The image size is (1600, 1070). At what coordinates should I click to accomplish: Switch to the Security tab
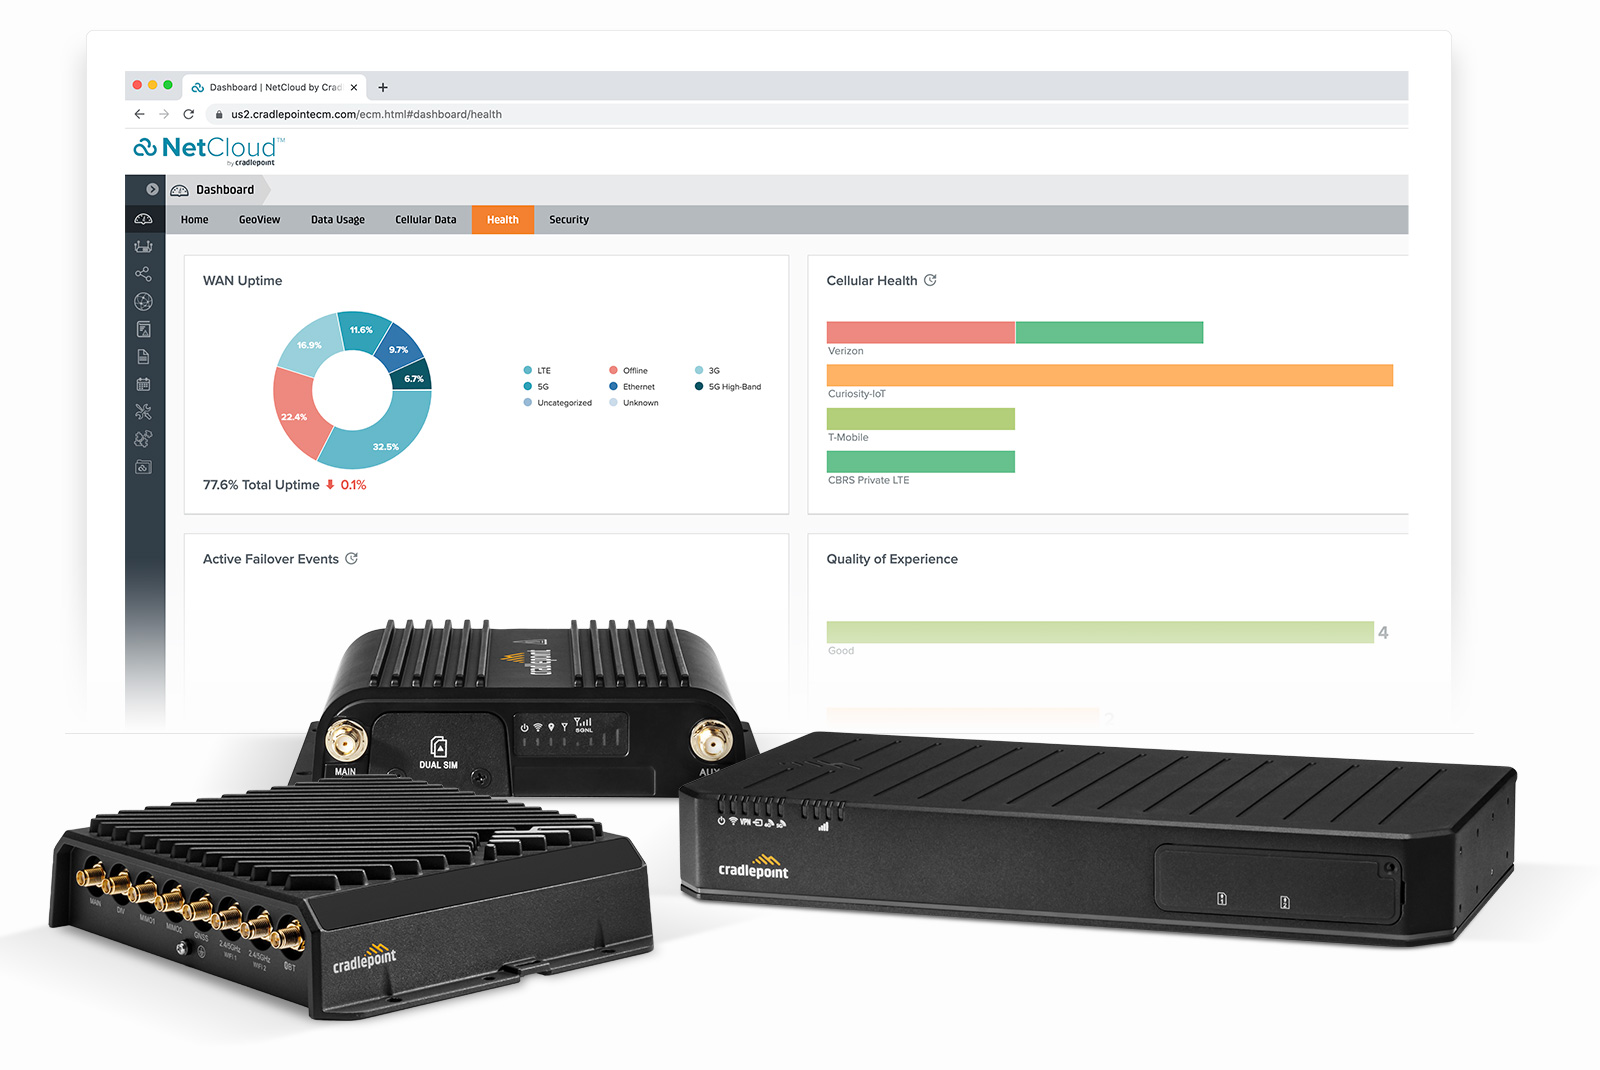[x=568, y=219]
